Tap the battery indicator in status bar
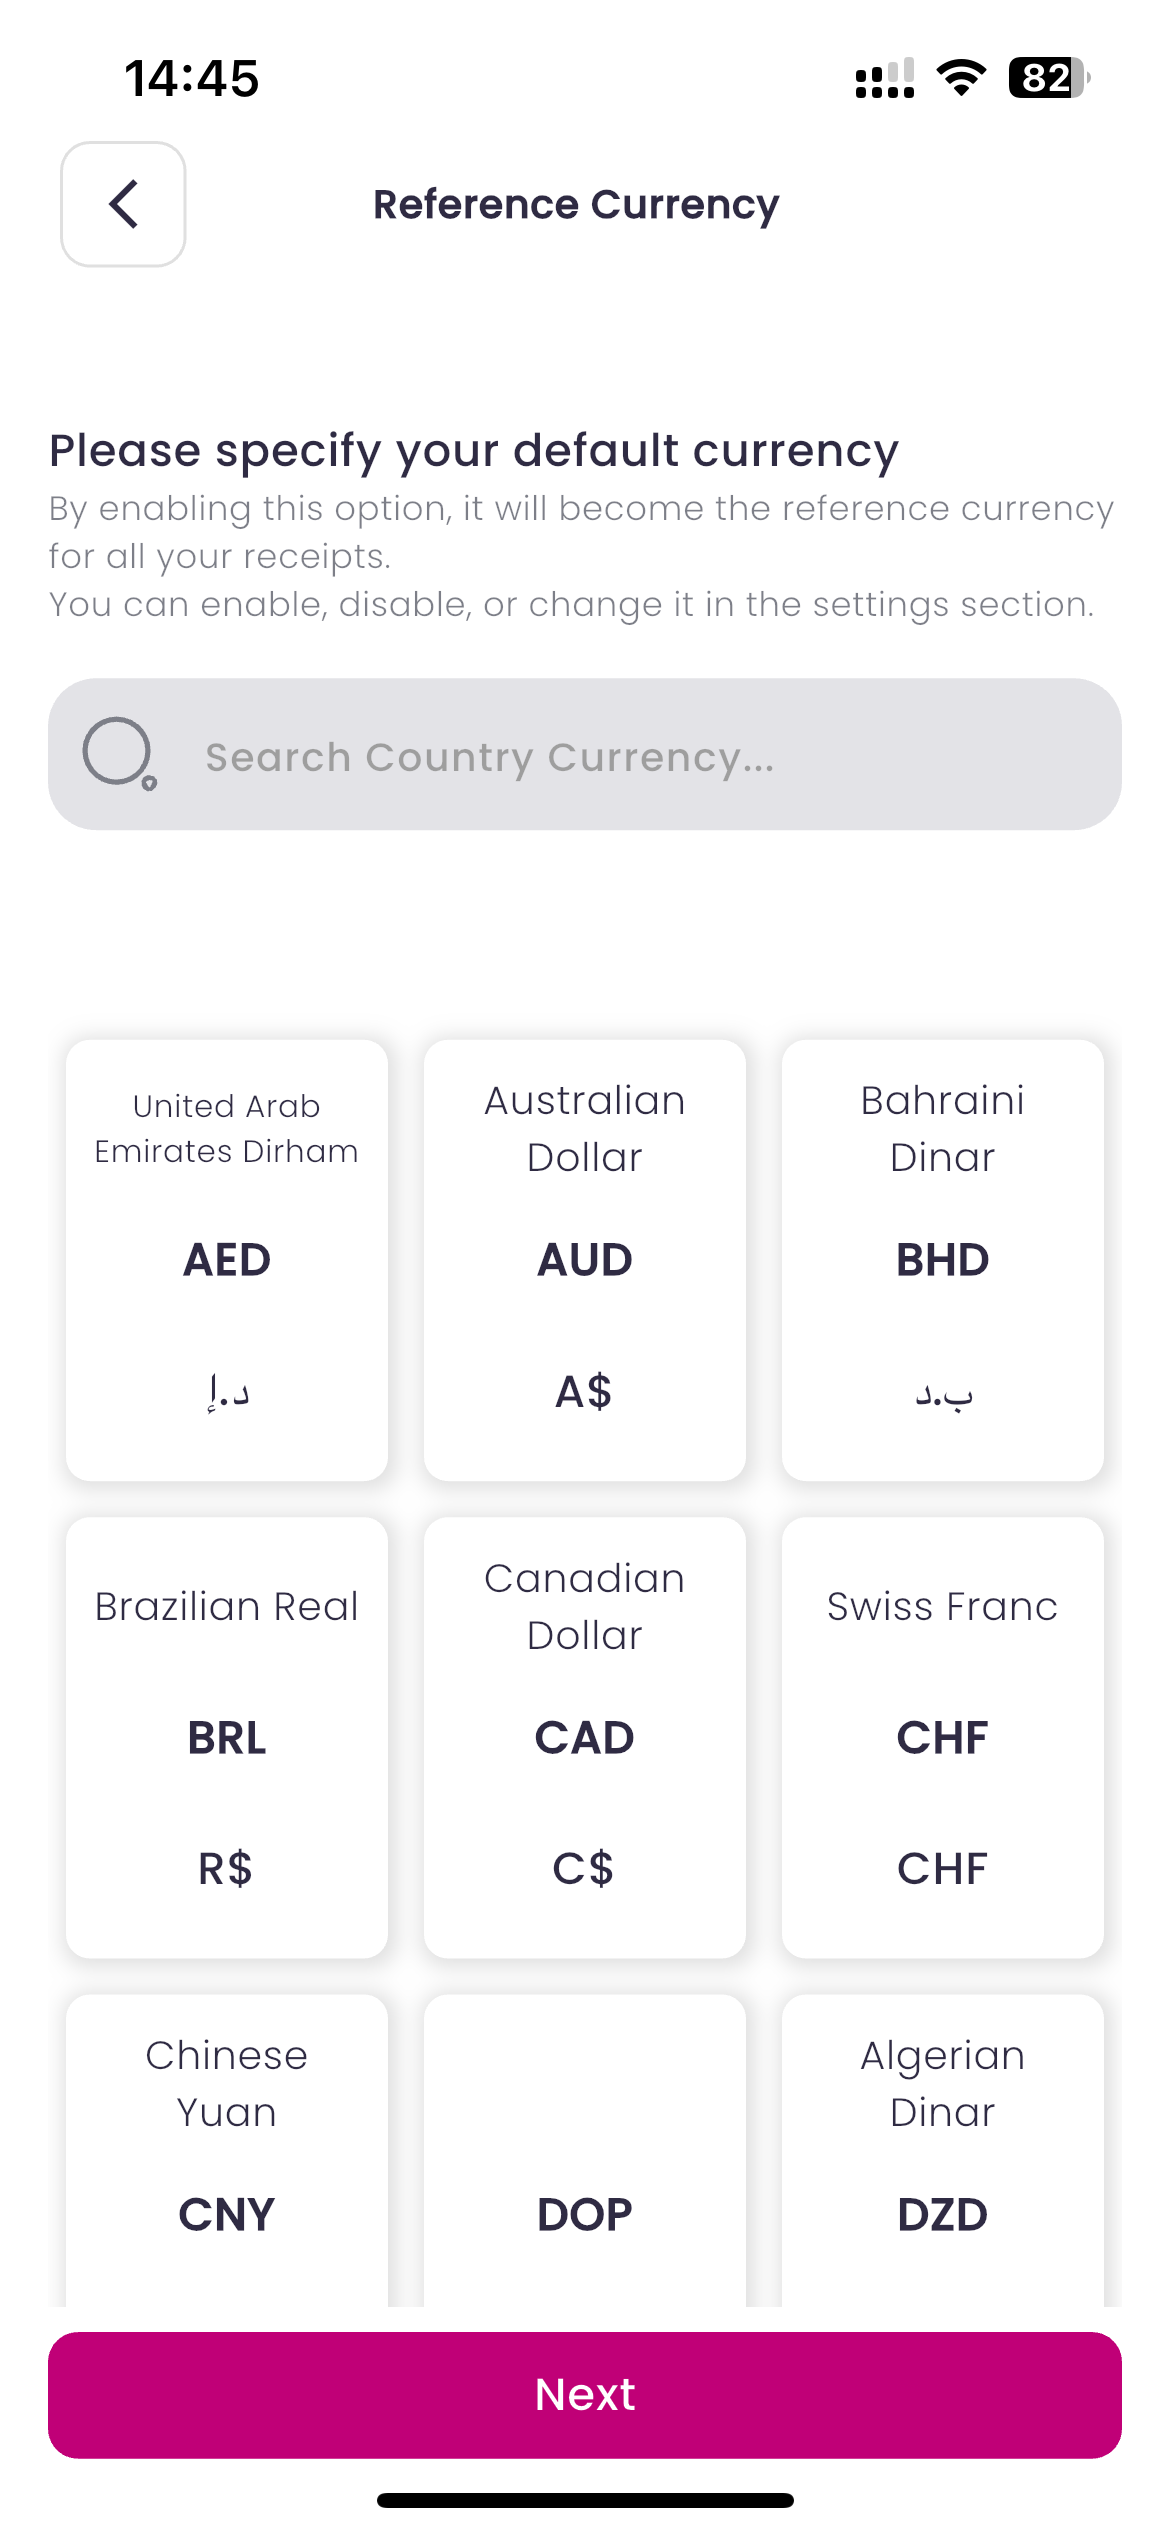 [1048, 78]
